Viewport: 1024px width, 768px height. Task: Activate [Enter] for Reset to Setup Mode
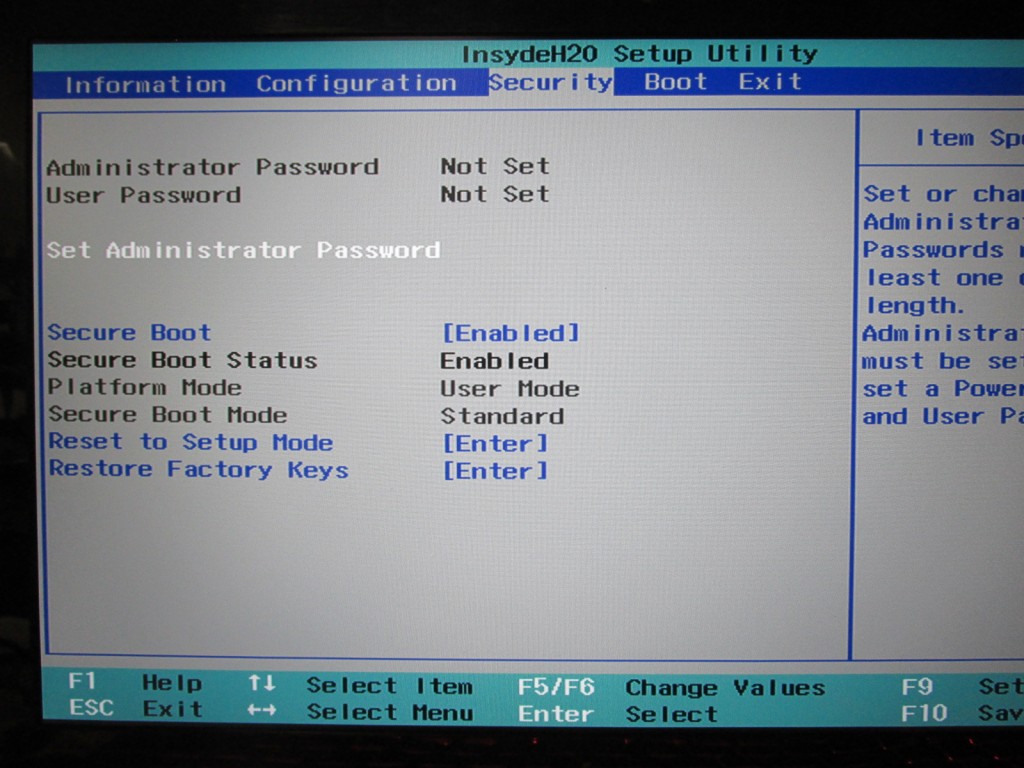495,444
